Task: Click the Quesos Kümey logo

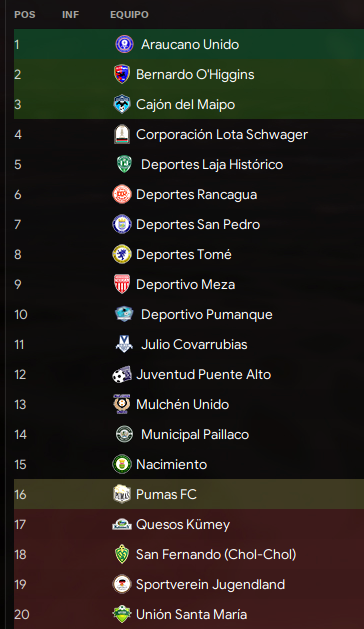Action: [122, 524]
